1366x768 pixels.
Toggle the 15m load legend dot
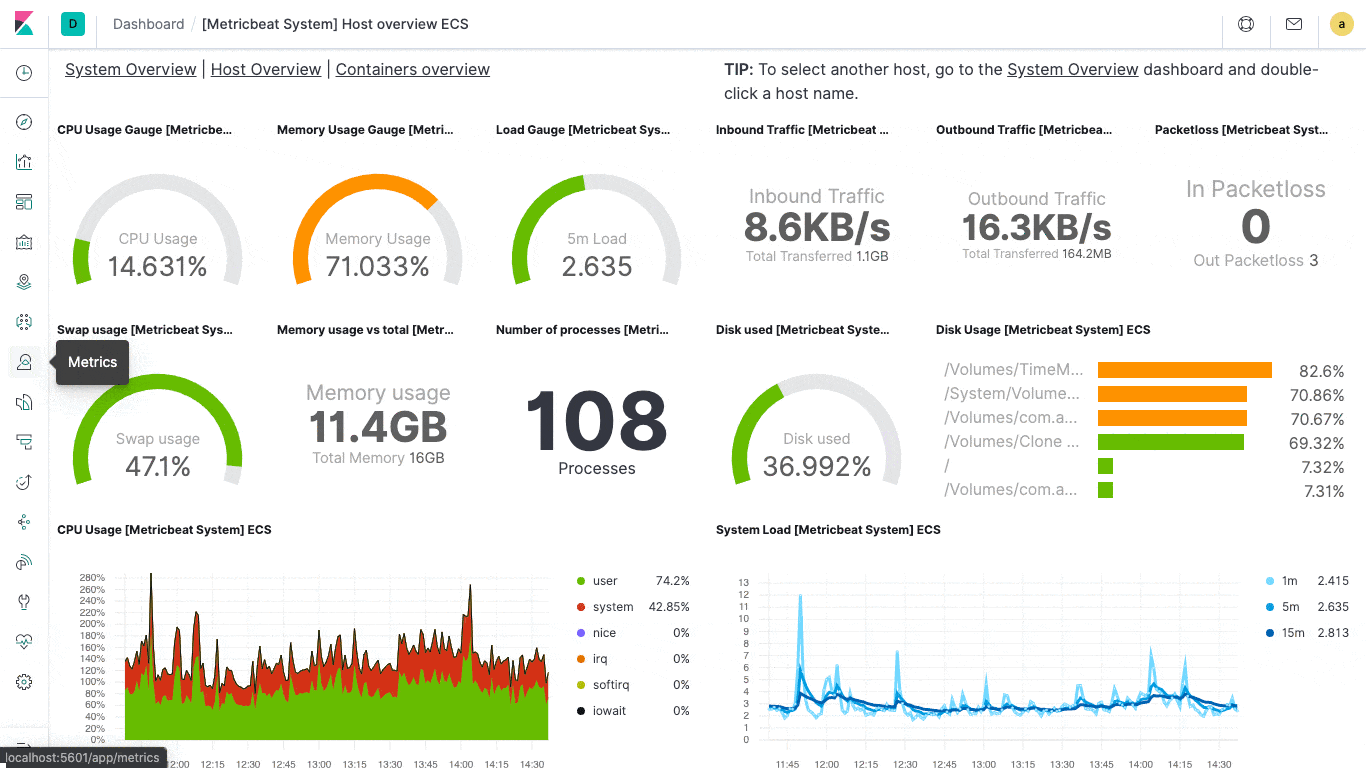[1270, 633]
